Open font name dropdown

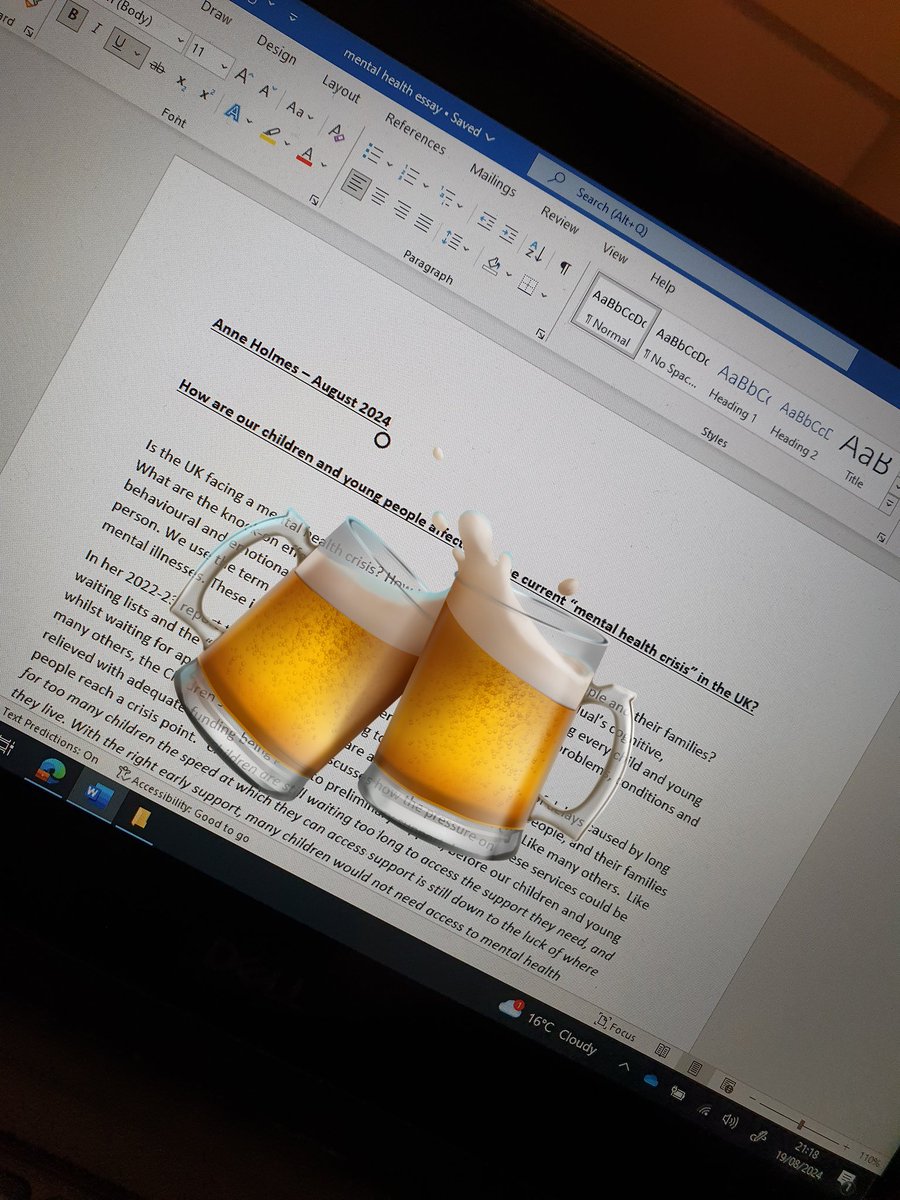click(181, 42)
